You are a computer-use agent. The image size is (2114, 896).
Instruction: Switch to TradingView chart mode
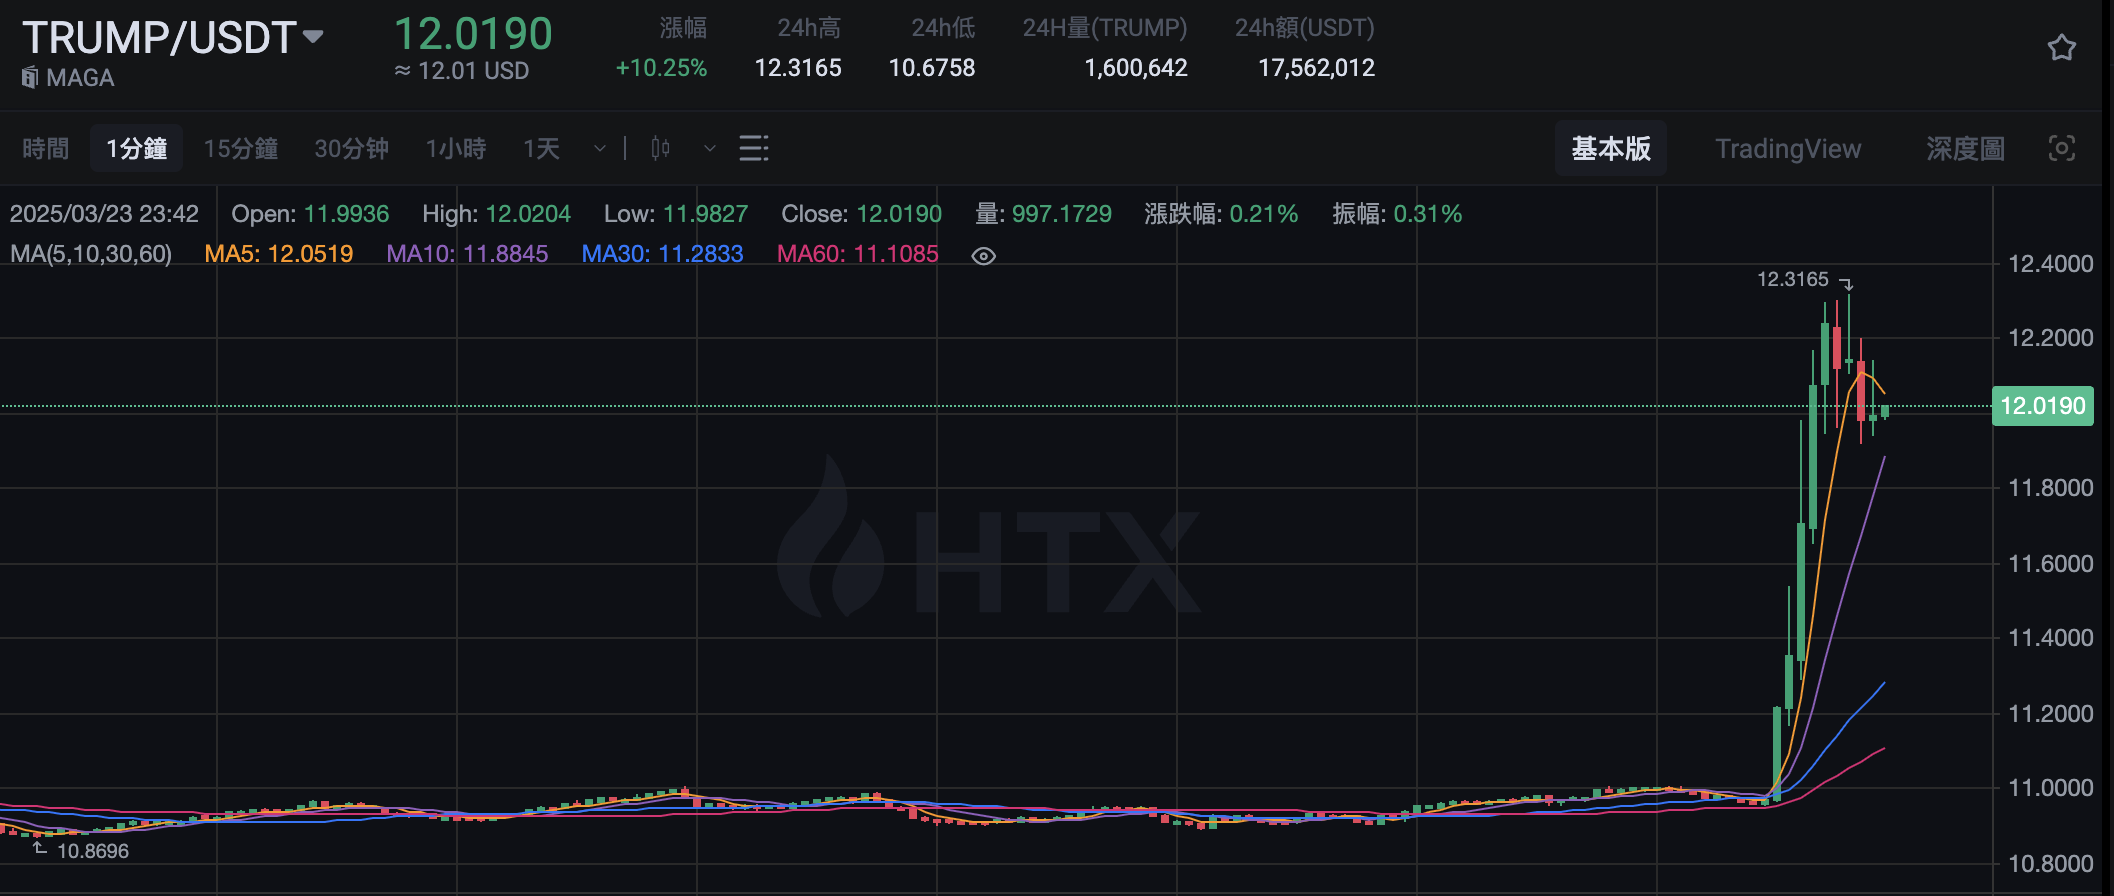1788,149
